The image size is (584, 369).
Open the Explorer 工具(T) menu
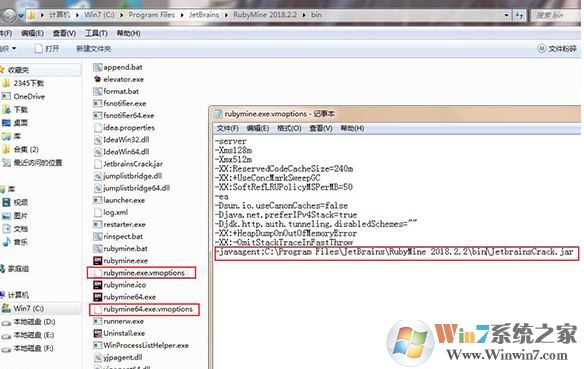pyautogui.click(x=96, y=34)
